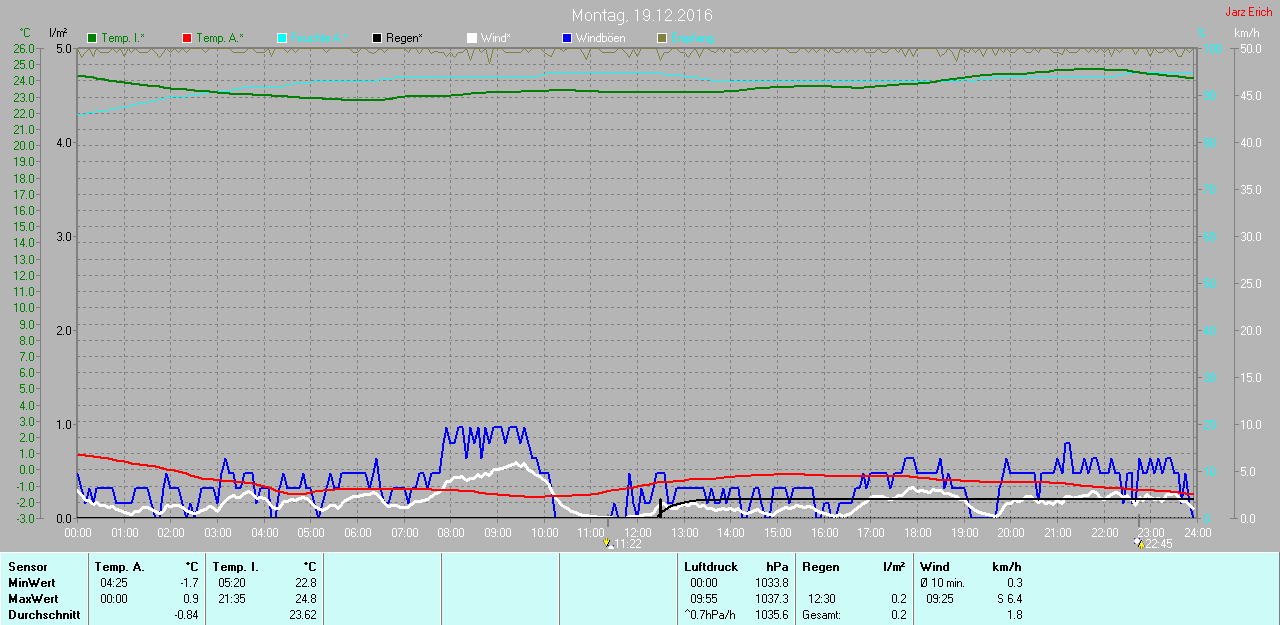Click the date title Montag, 19.12.2016
The image size is (1280, 625).
click(x=642, y=16)
